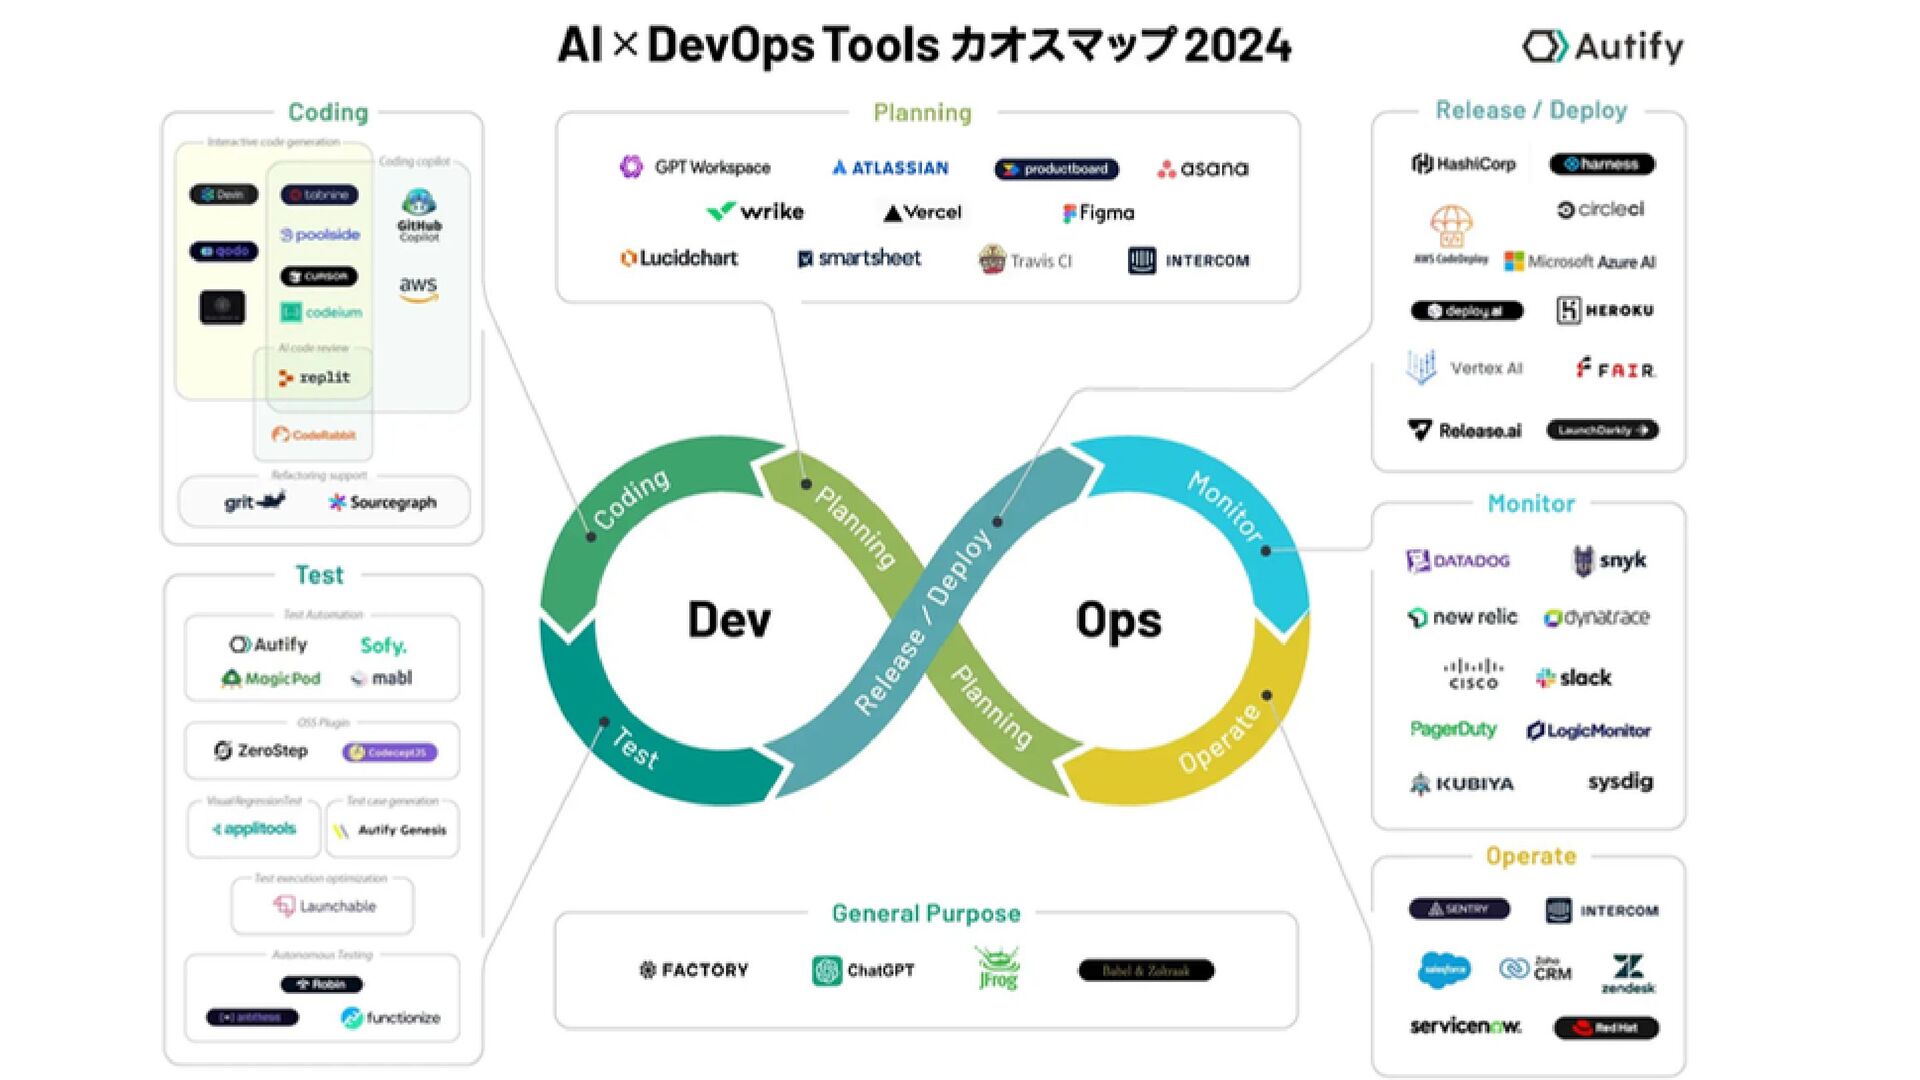
Task: Click the CodeRabbit logo
Action: point(314,435)
